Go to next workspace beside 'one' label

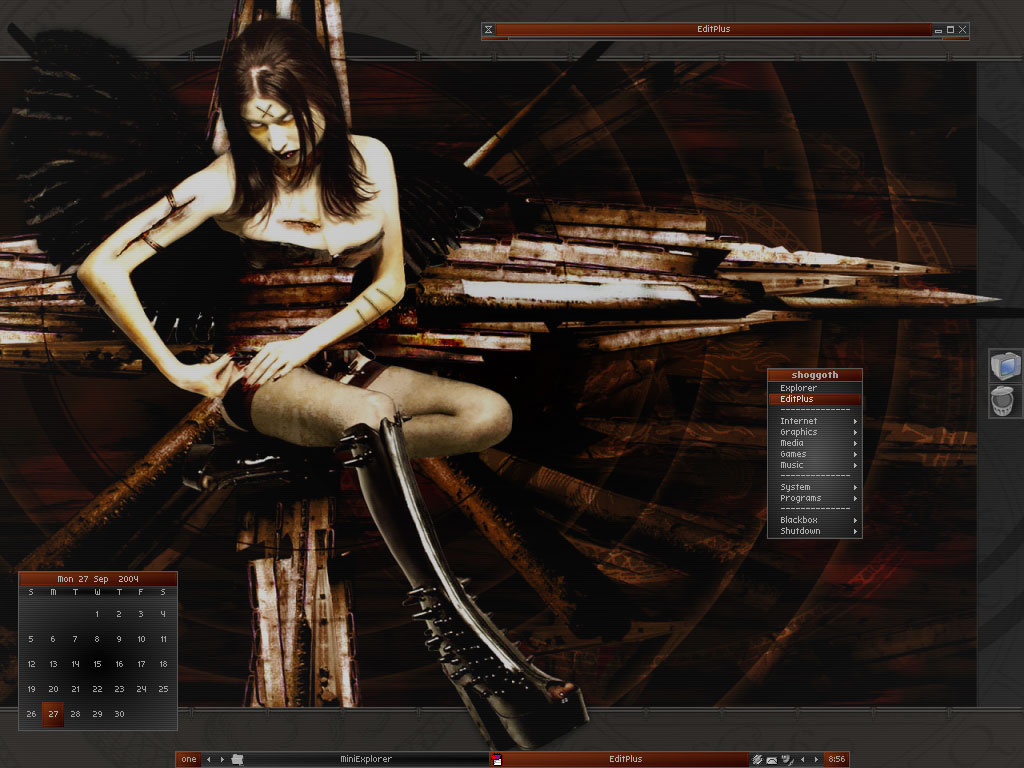[222, 759]
